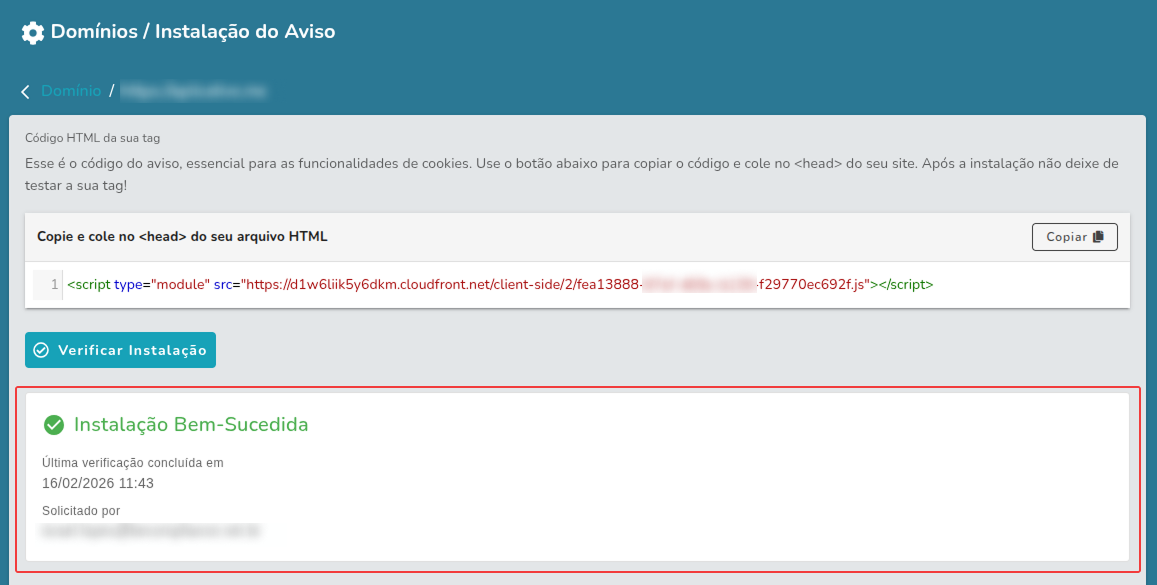The image size is (1157, 585).
Task: Click the gear beside the Domínios title
Action: point(31,31)
